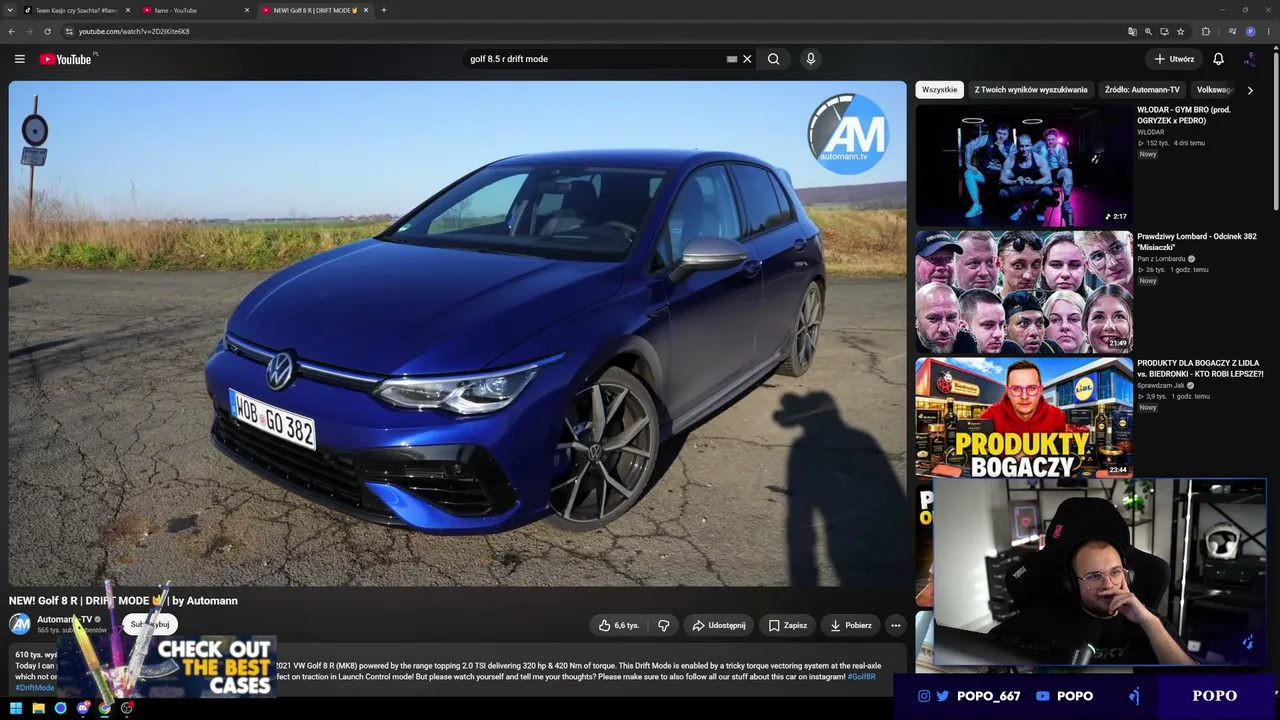
Task: Open 'WŁODAR - GYM BRO' video title
Action: [1184, 115]
